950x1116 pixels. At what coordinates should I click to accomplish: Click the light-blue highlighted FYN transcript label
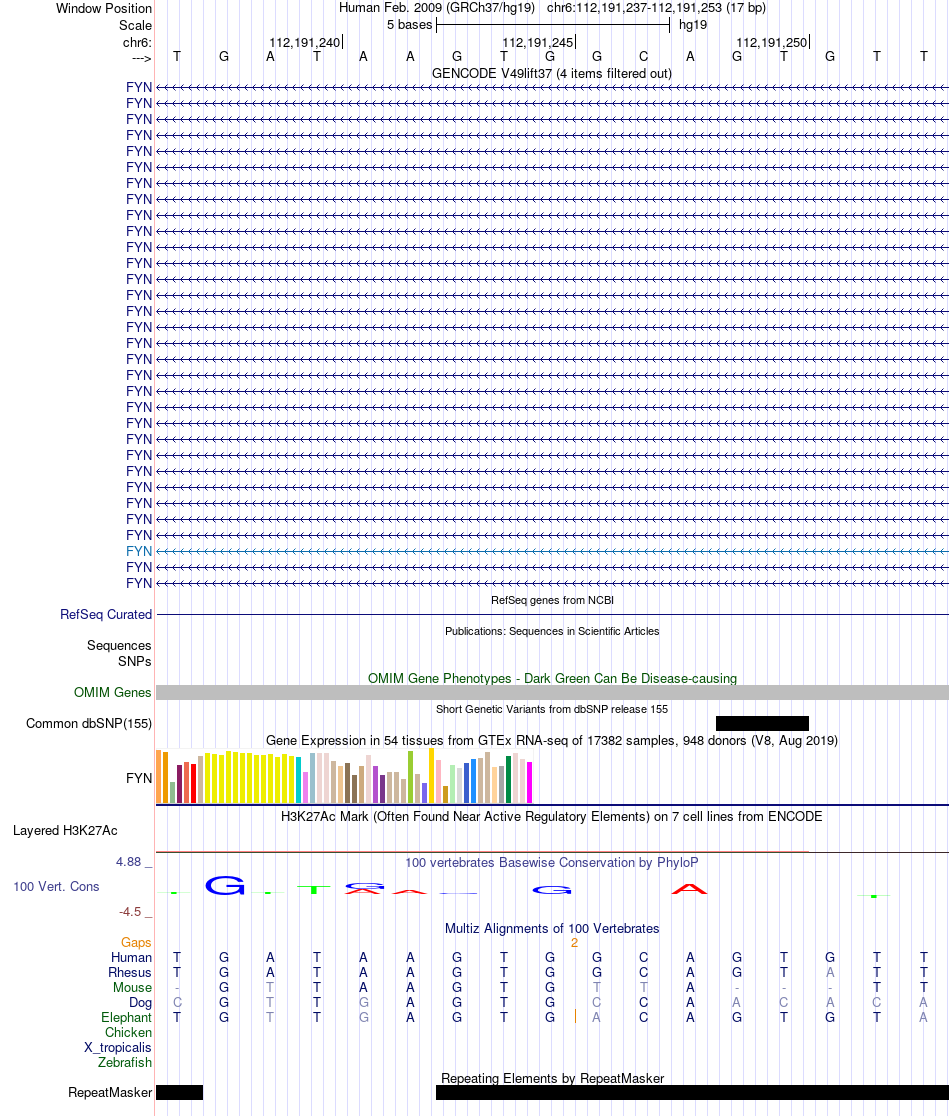click(139, 551)
